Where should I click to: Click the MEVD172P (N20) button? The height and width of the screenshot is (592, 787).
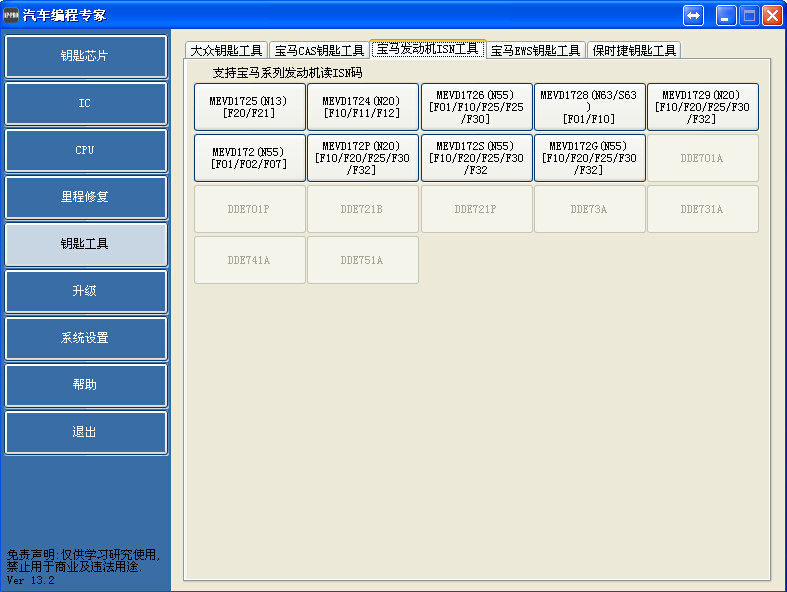tap(362, 158)
